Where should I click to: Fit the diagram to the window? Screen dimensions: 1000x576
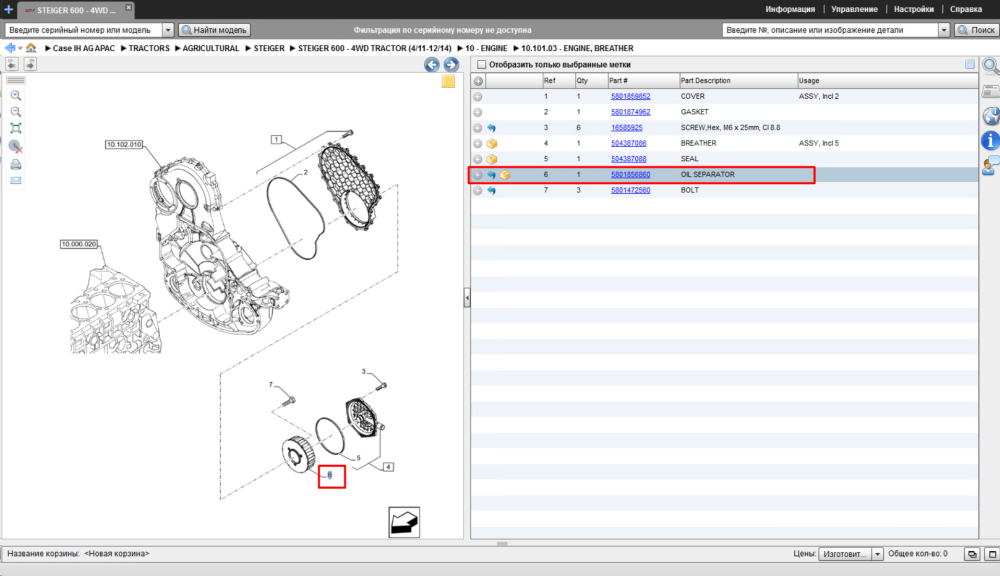(16, 128)
